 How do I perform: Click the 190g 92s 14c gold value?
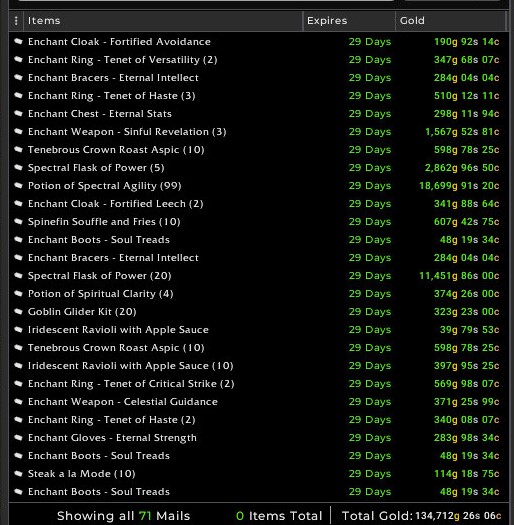click(x=466, y=42)
